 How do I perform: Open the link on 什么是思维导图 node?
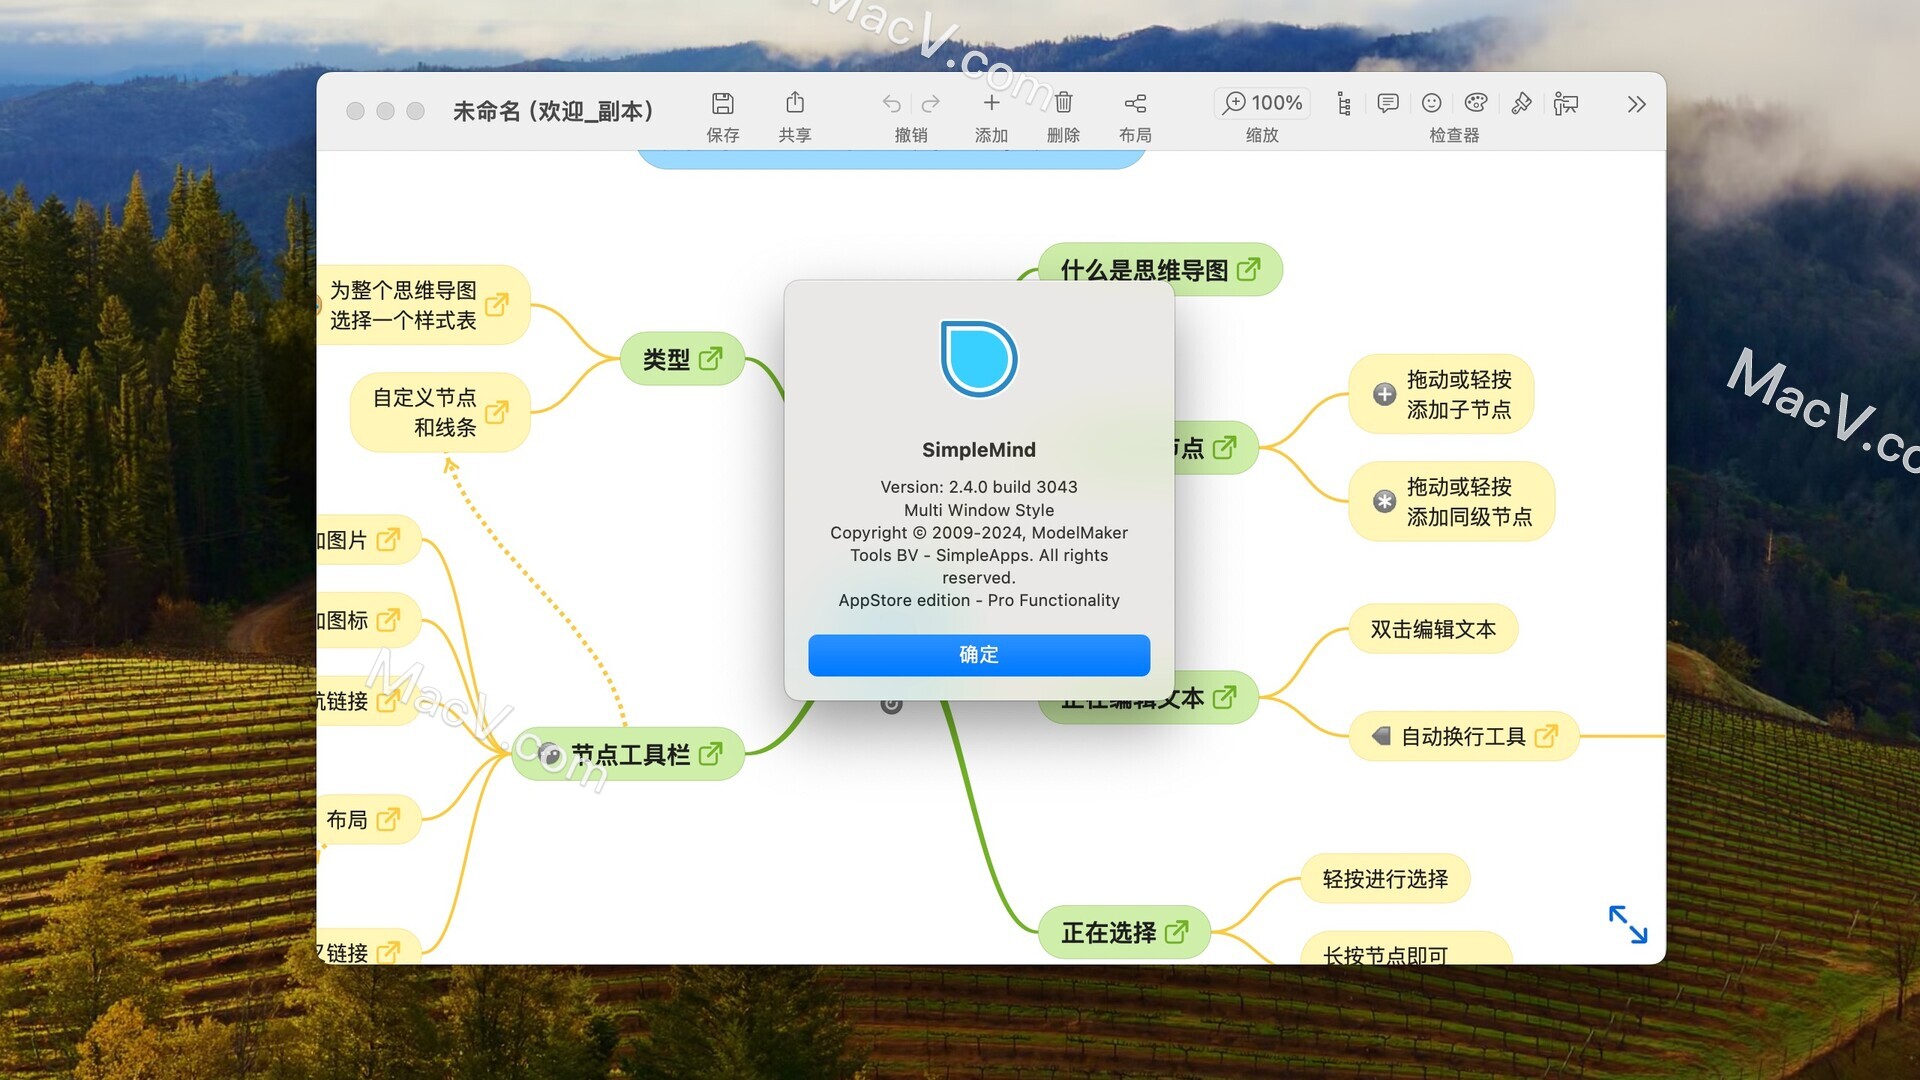click(1248, 270)
